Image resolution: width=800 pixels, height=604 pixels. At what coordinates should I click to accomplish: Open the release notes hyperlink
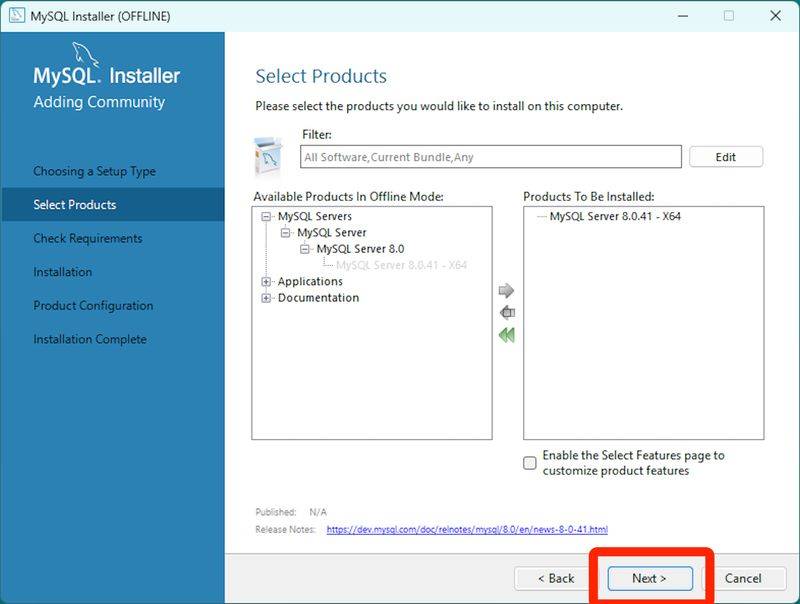[467, 530]
